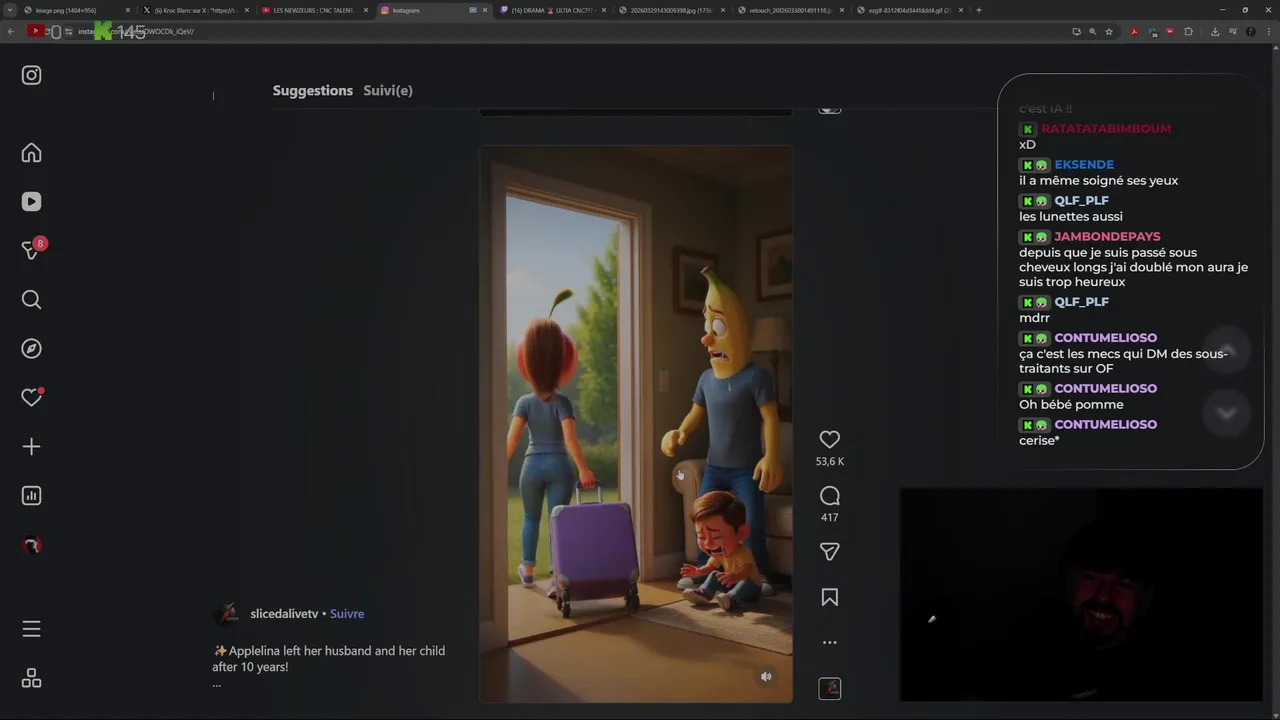The width and height of the screenshot is (1280, 720).
Task: Open Dashboard chart icon in sidebar
Action: 32,496
